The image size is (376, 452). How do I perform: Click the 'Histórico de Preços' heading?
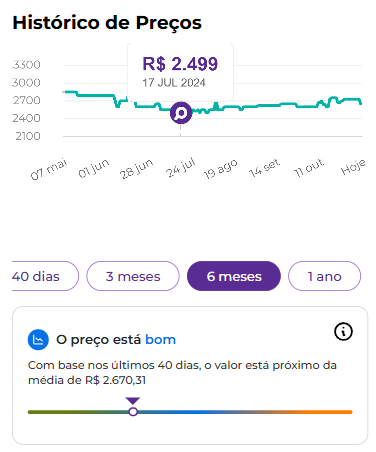pyautogui.click(x=107, y=23)
